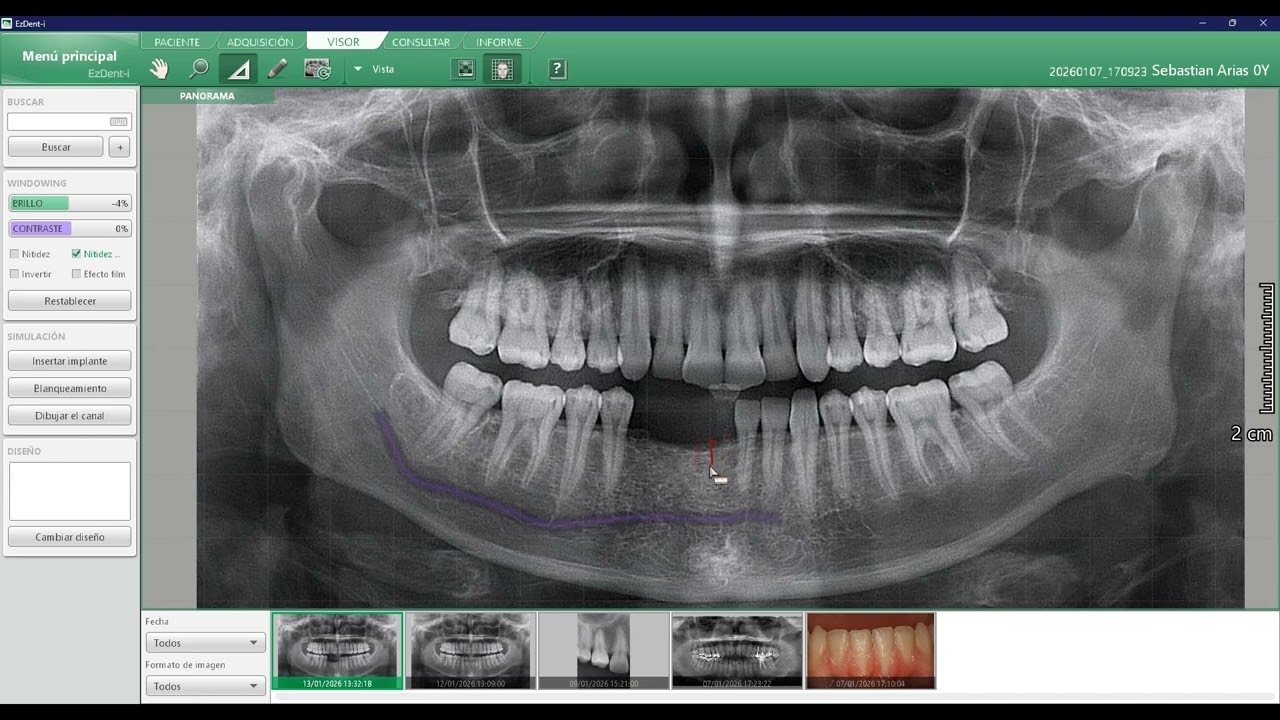
Task: Click the Restablecer button
Action: click(x=70, y=301)
